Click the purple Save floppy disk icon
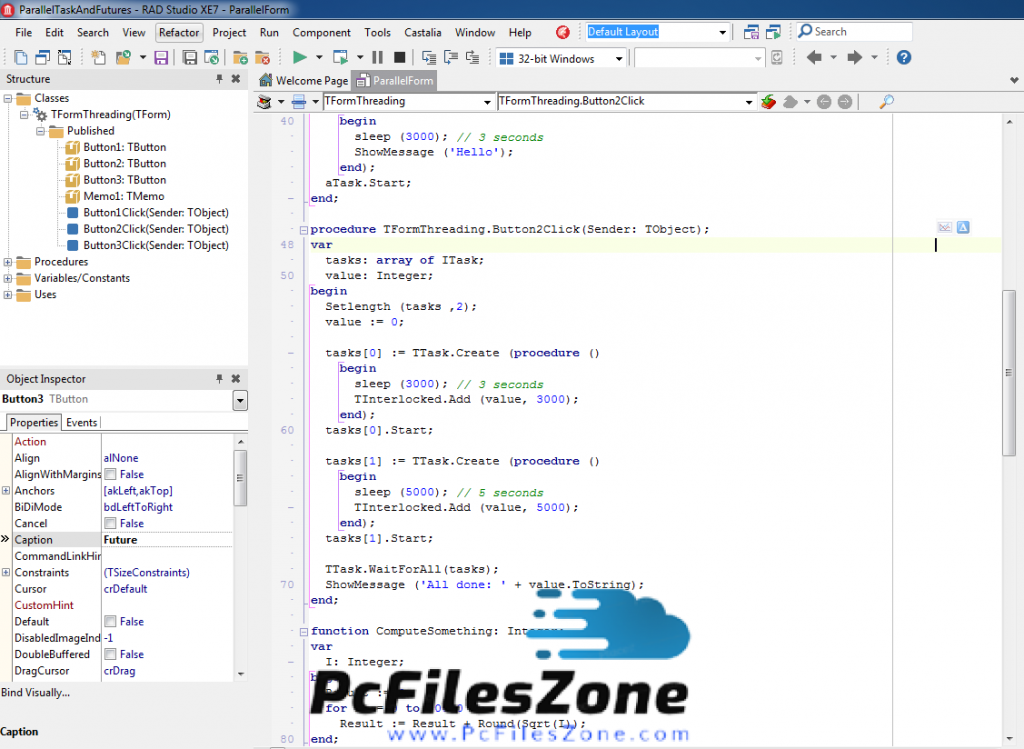Viewport: 1024px width, 749px height. (x=161, y=58)
